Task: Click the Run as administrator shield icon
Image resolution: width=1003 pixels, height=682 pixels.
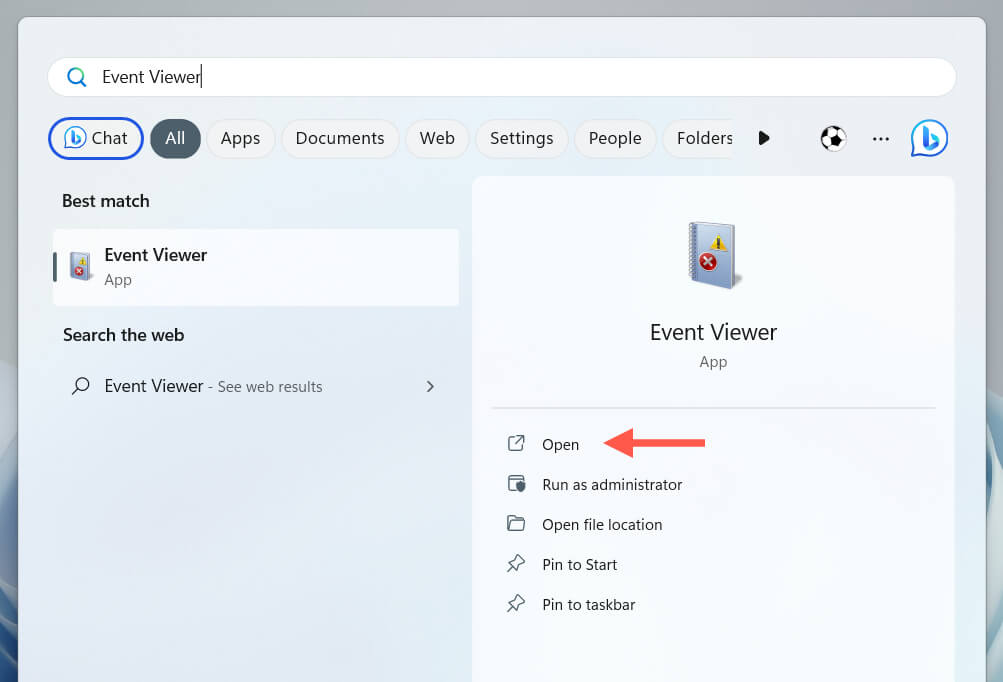Action: pyautogui.click(x=516, y=484)
